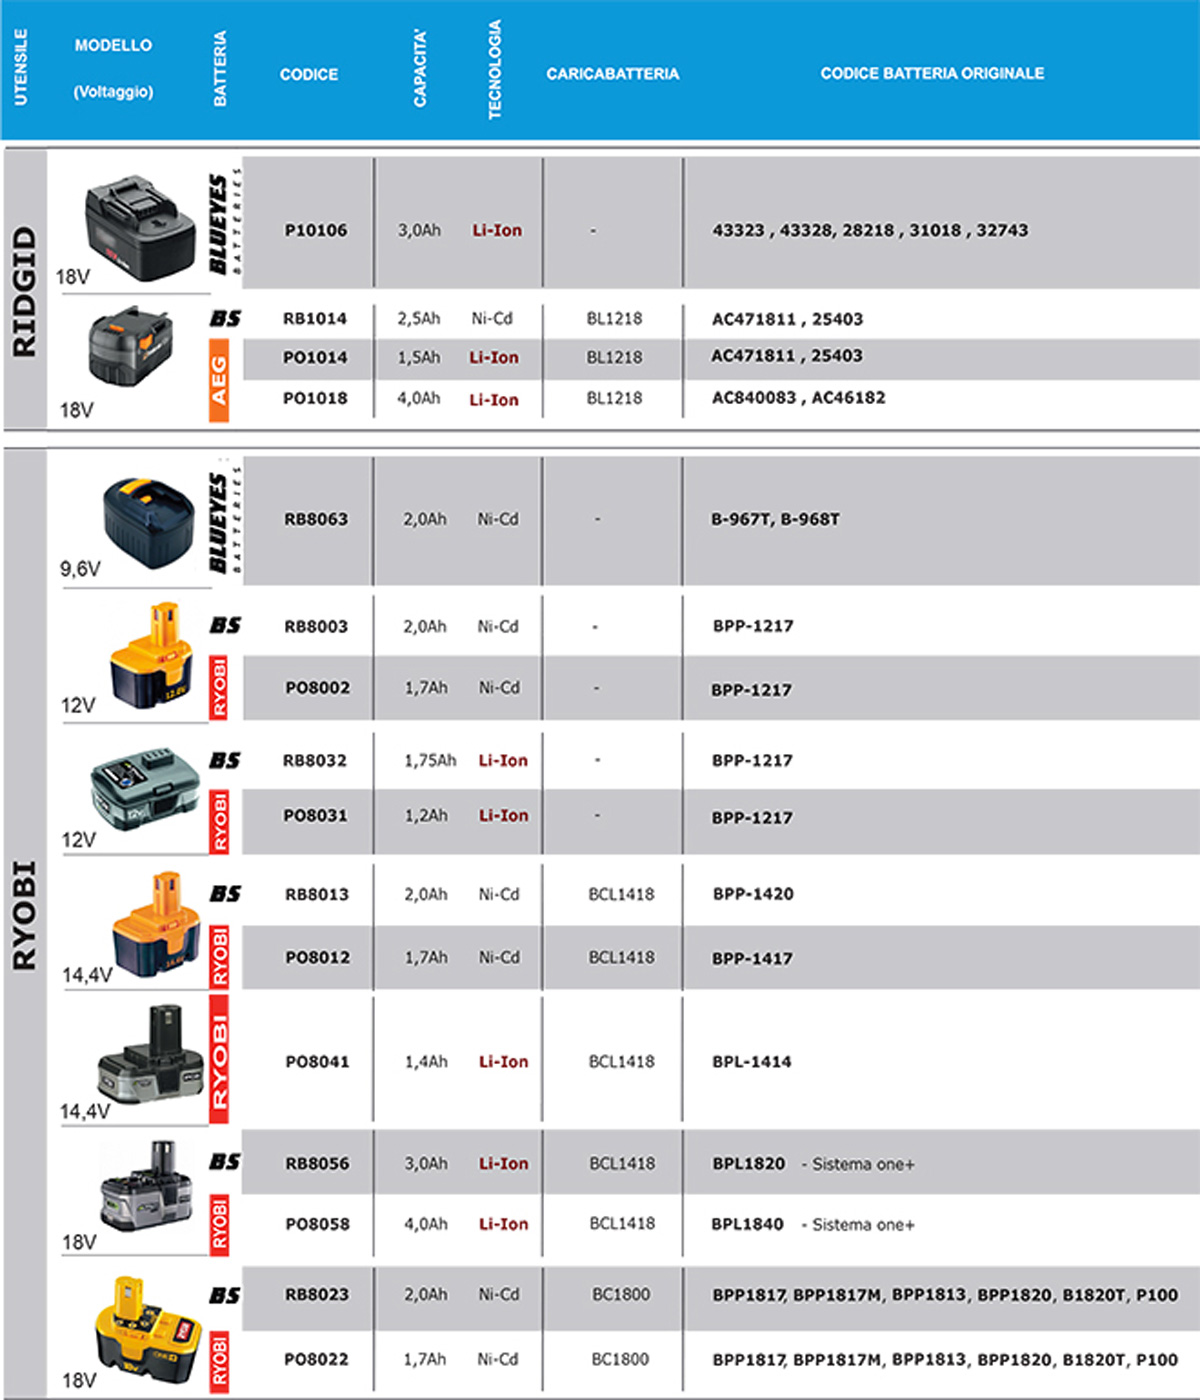The height and width of the screenshot is (1400, 1200).
Task: Click the red Ryobi logo beside PO8002
Action: [x=219, y=687]
